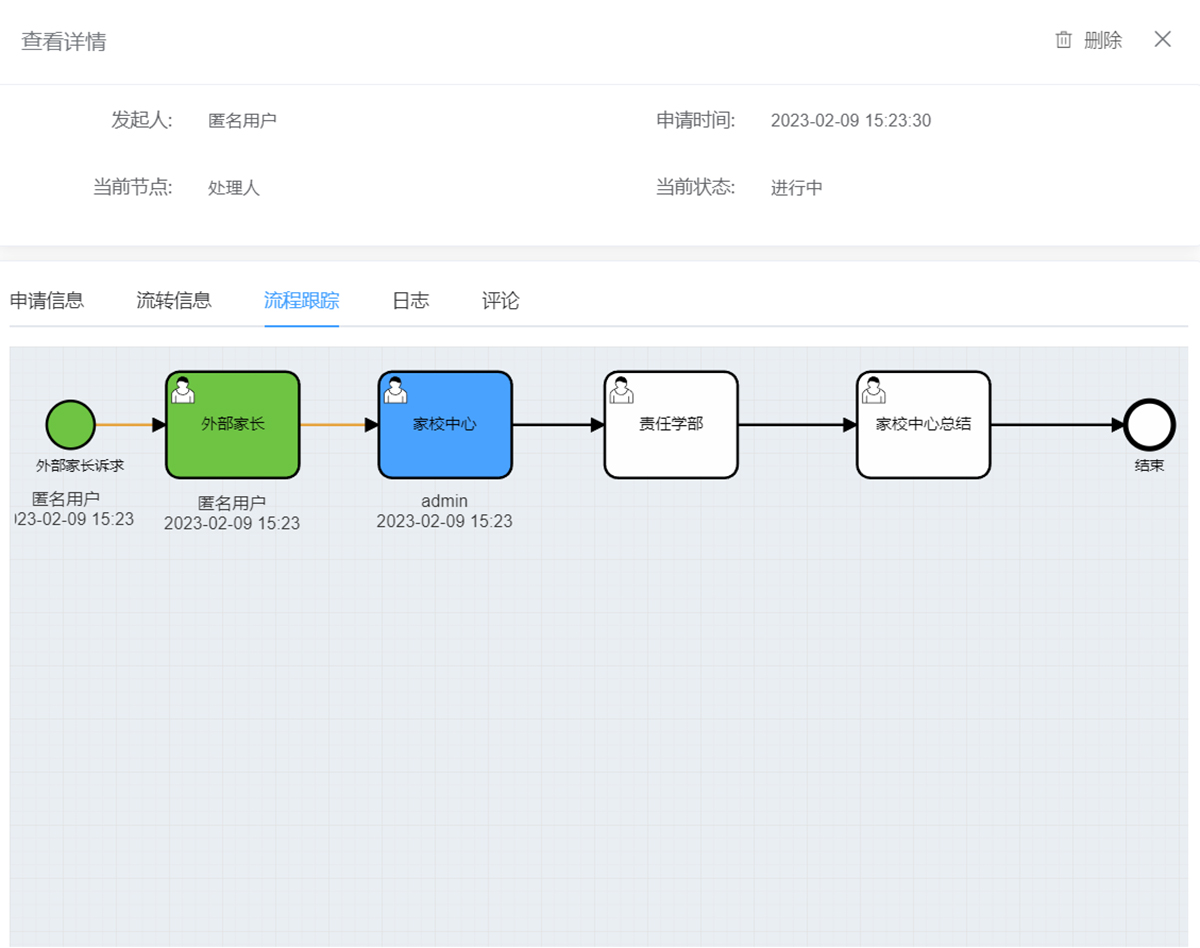This screenshot has width=1200, height=948.
Task: Select the green start event circle
Action: pos(70,425)
